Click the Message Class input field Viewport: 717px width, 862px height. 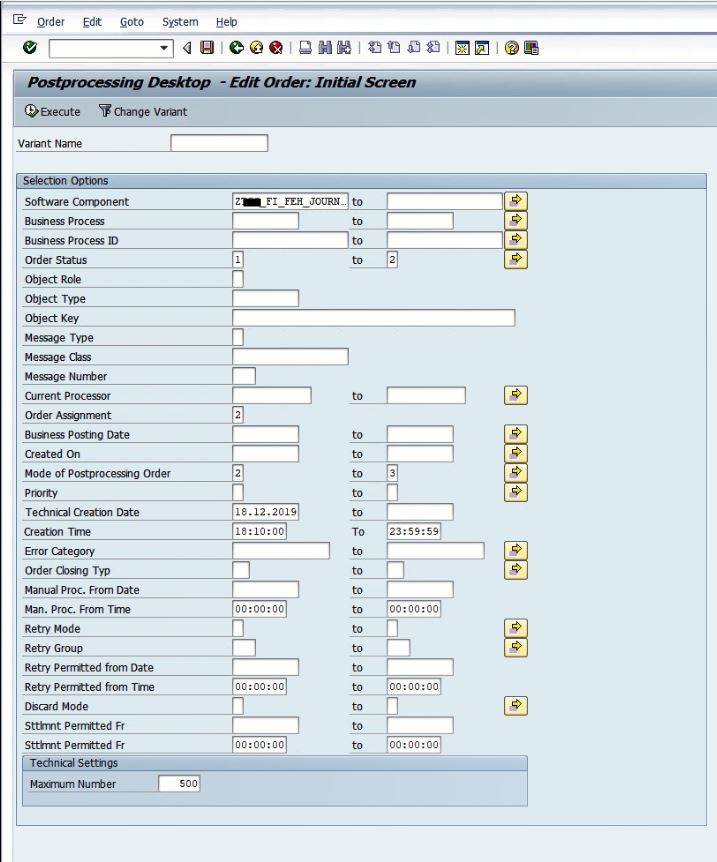click(x=290, y=357)
